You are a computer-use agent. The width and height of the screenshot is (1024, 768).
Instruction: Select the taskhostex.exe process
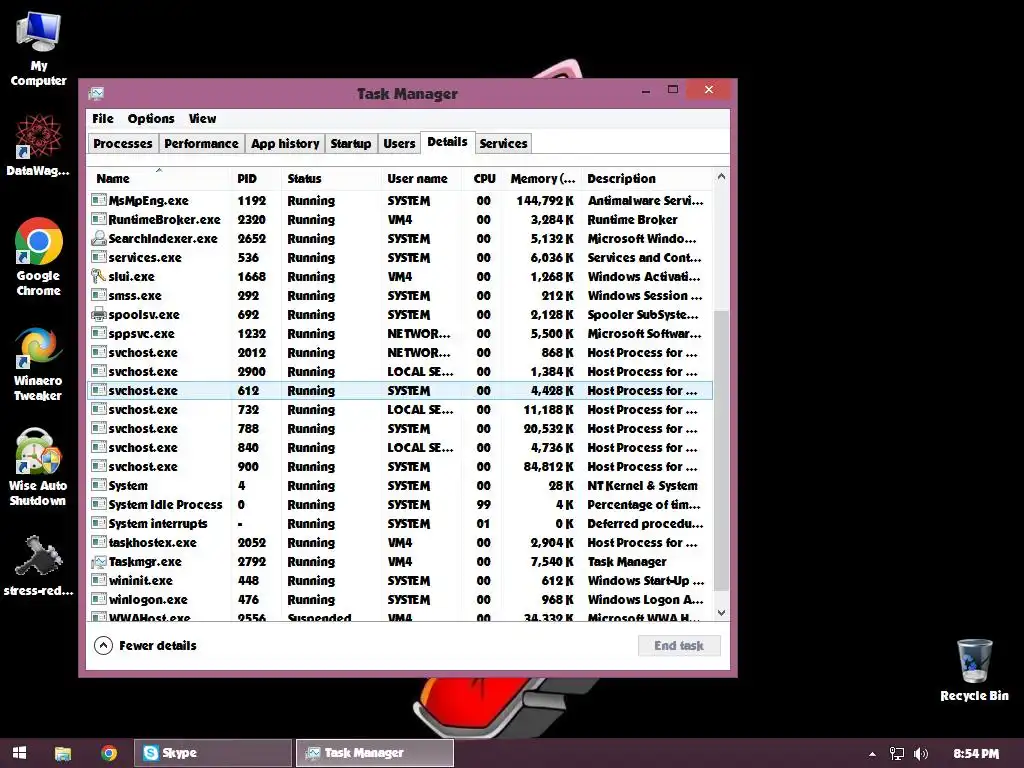(x=400, y=542)
